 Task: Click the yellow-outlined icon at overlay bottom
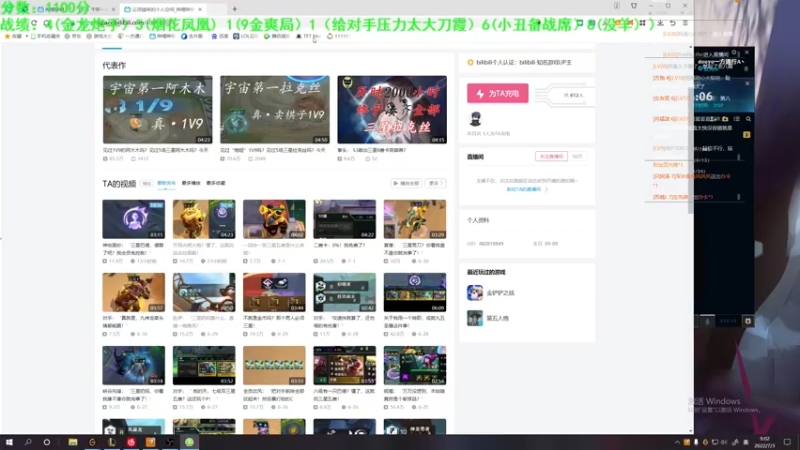point(748,321)
